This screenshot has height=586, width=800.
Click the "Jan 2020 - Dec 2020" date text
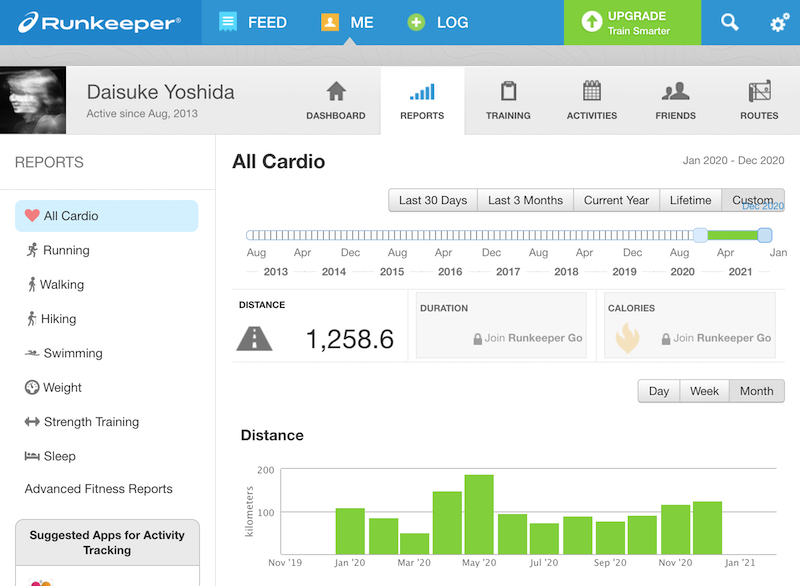click(x=733, y=161)
